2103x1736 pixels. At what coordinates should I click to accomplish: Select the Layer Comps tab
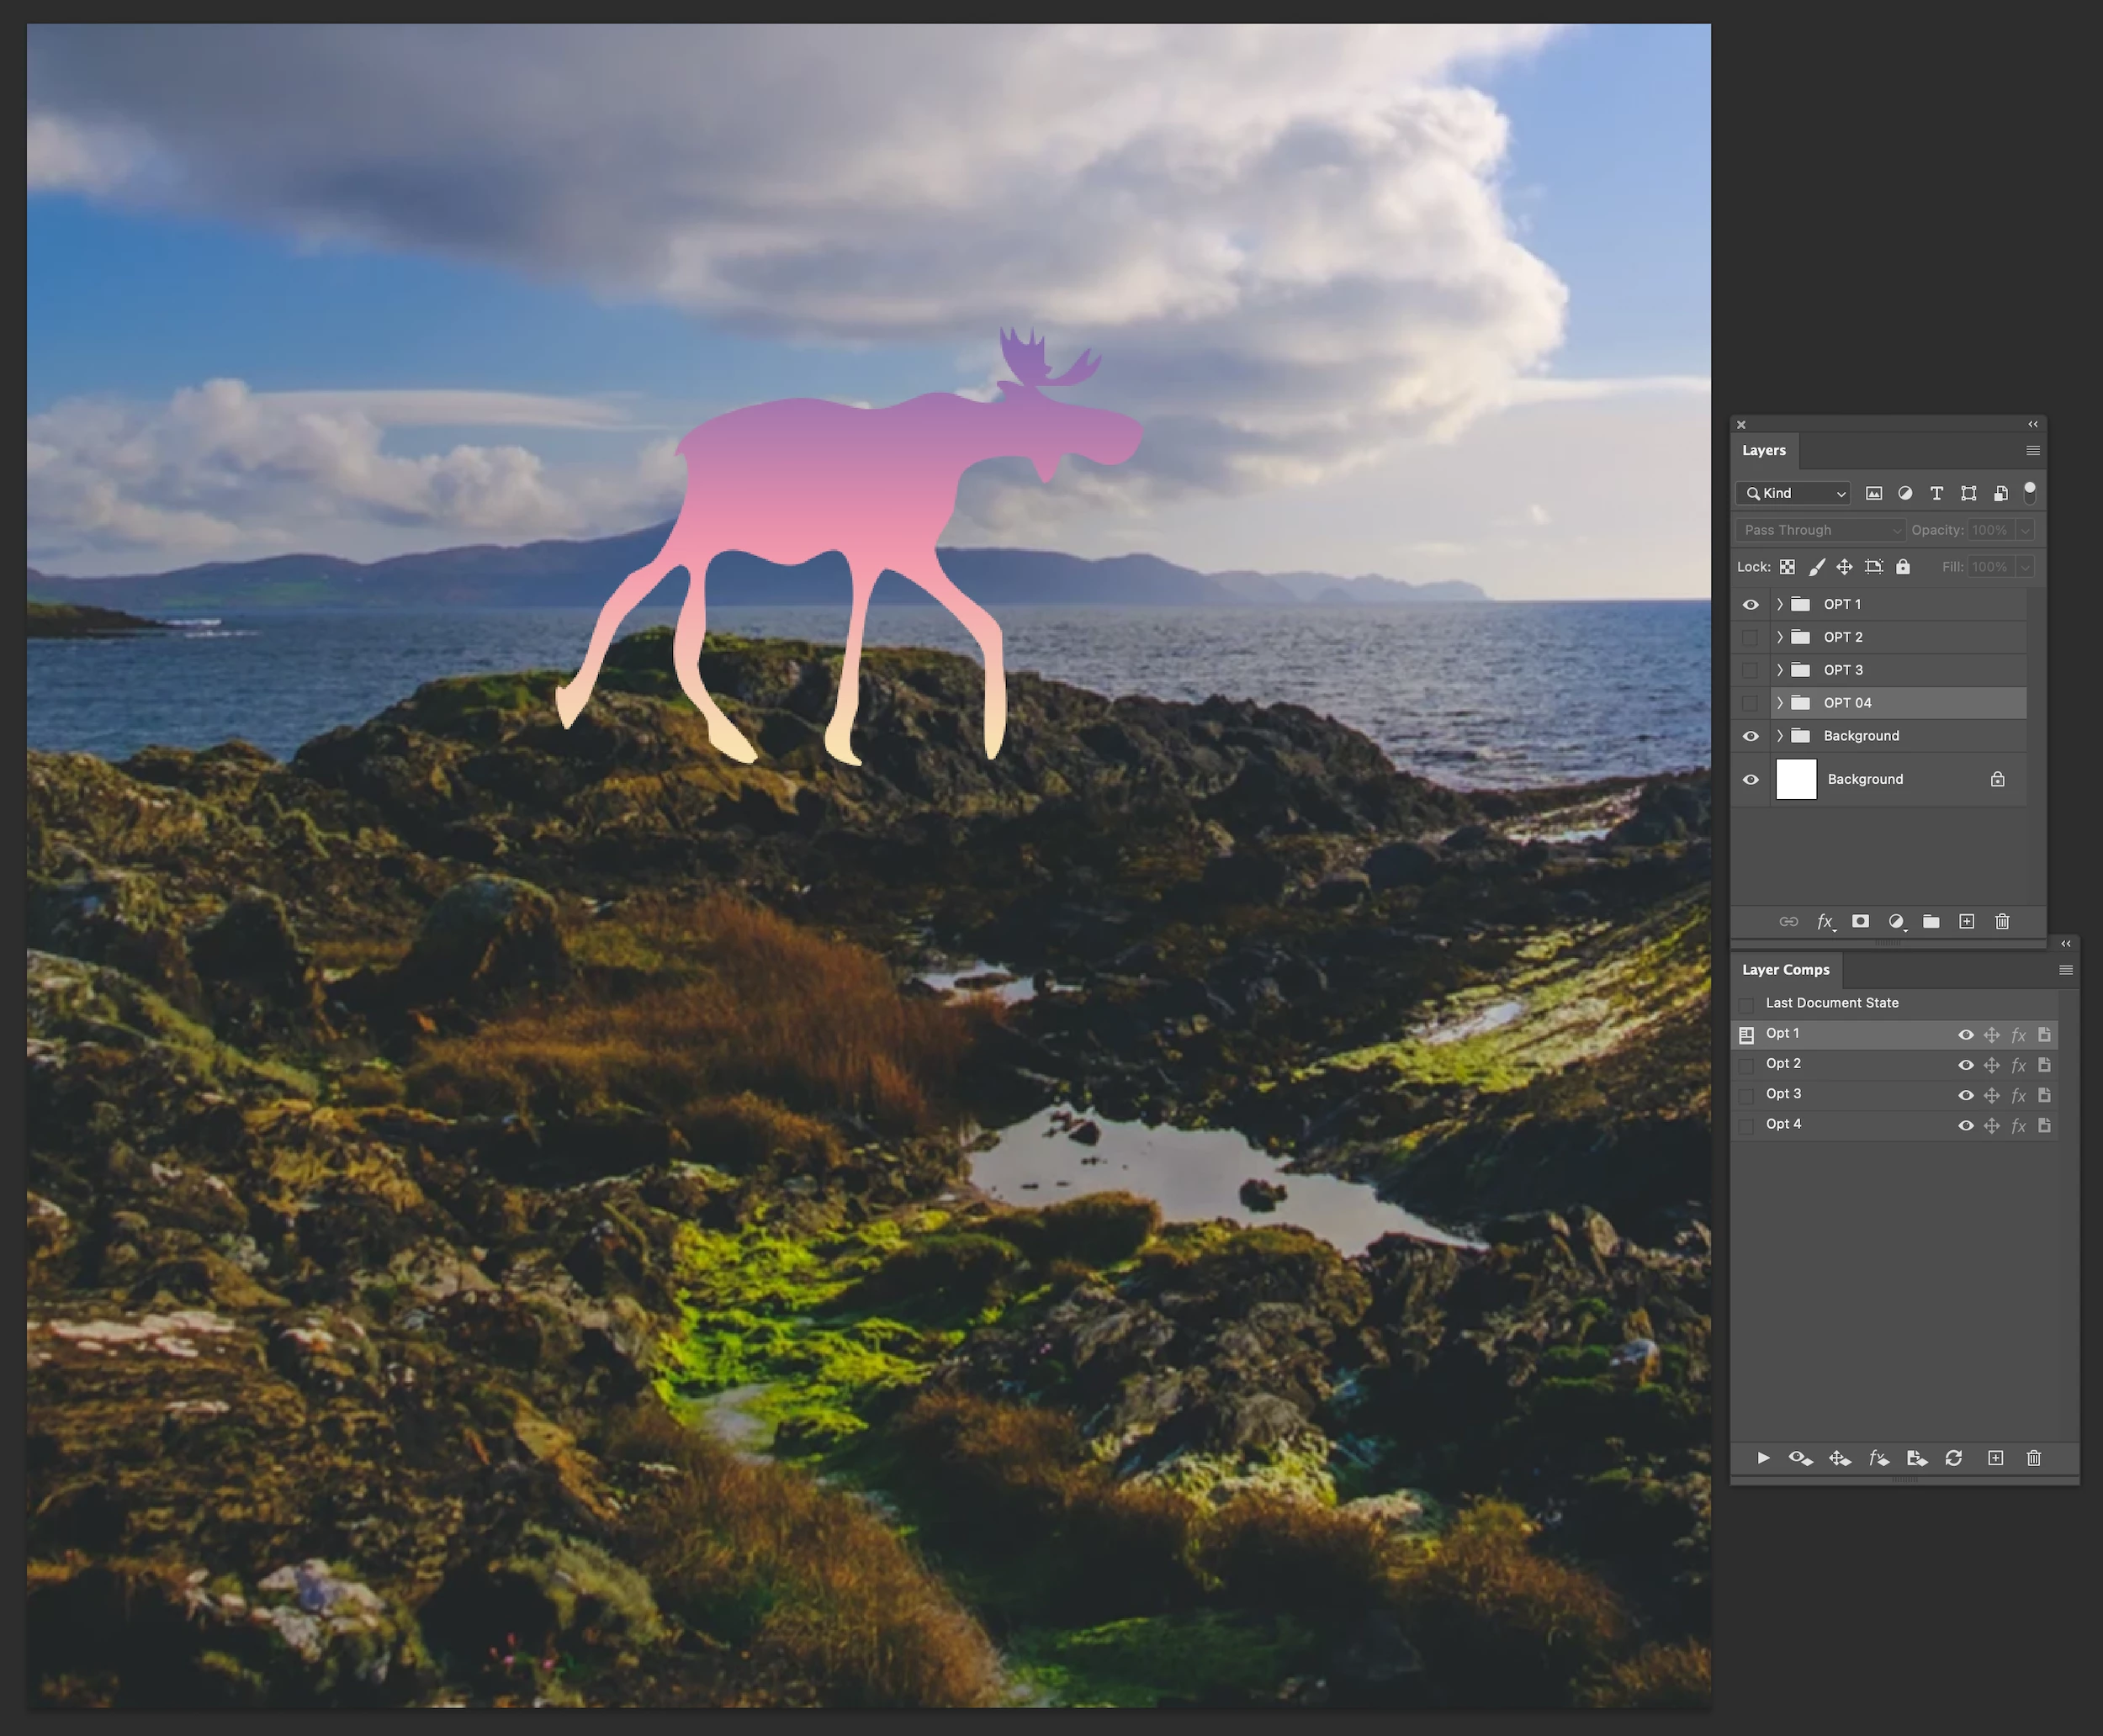[1785, 970]
